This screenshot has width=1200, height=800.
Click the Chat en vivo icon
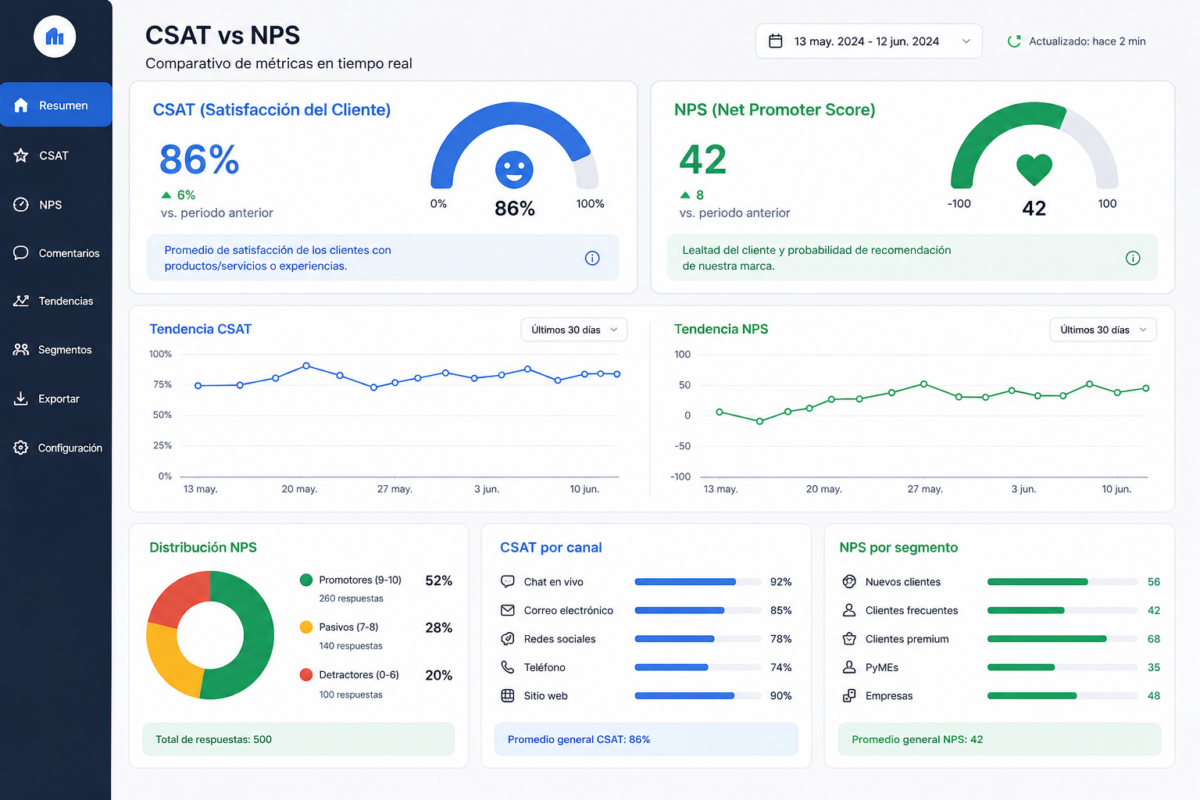pos(507,581)
